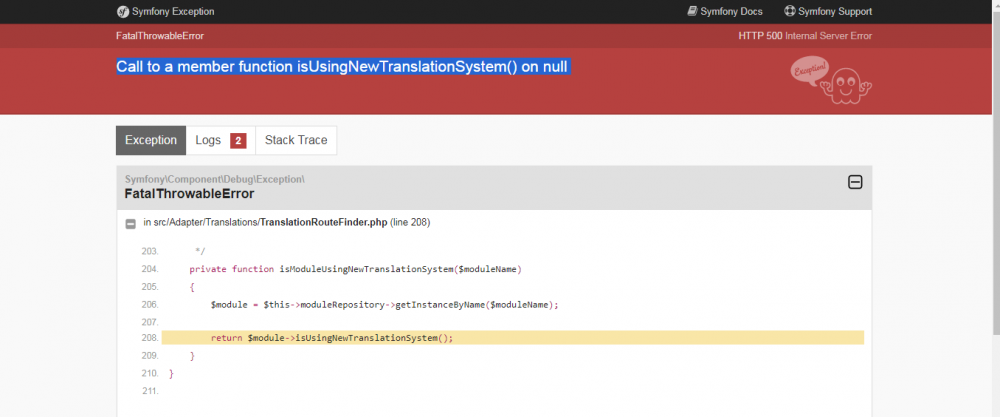Click the red Logs count badge 2
Image resolution: width=1000 pixels, height=417 pixels.
238,141
